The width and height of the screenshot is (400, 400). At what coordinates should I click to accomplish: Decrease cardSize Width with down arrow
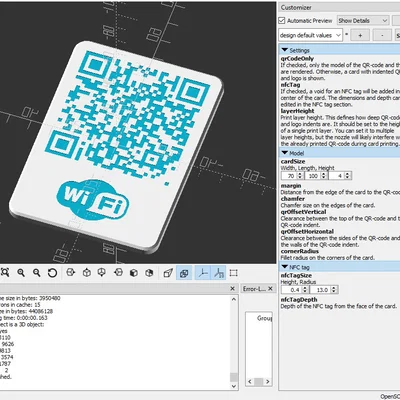tap(300, 178)
